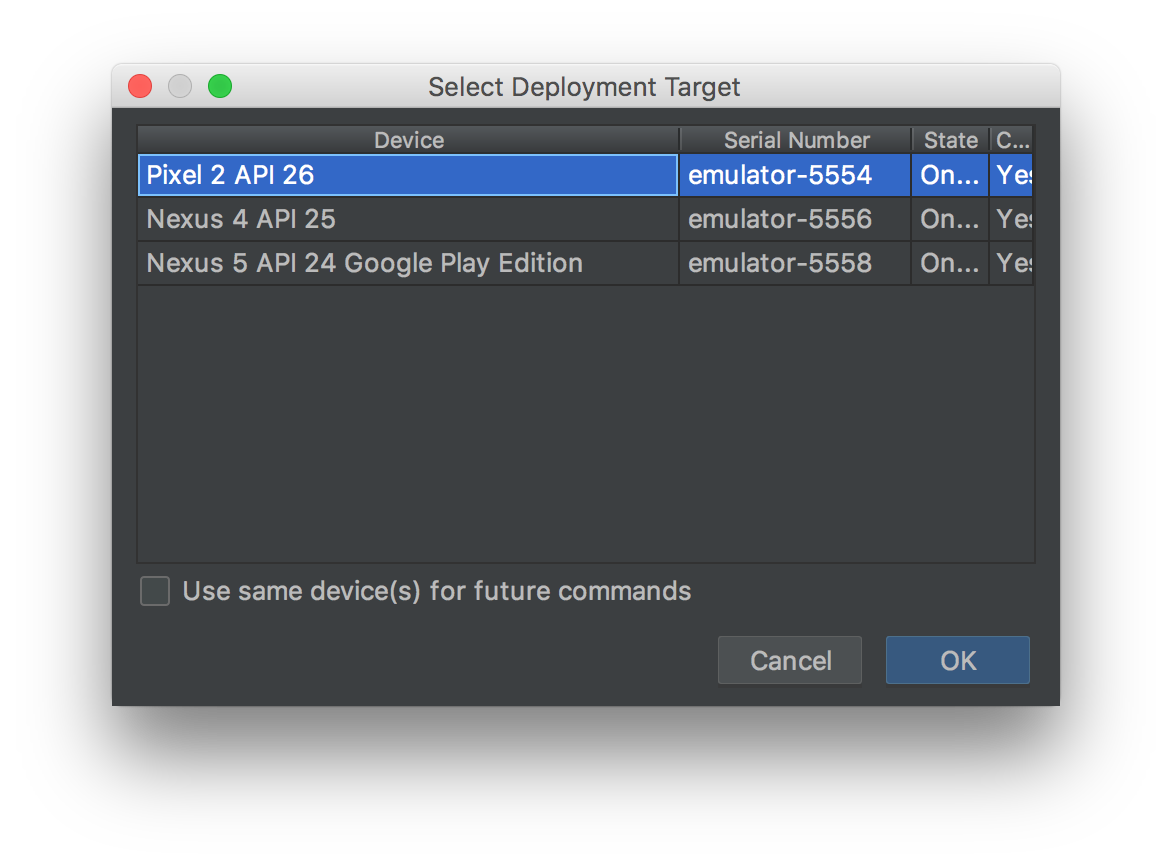Viewport: 1172px width, 866px height.
Task: Click the Yes cell in emulator-5556 row
Action: click(x=1012, y=219)
